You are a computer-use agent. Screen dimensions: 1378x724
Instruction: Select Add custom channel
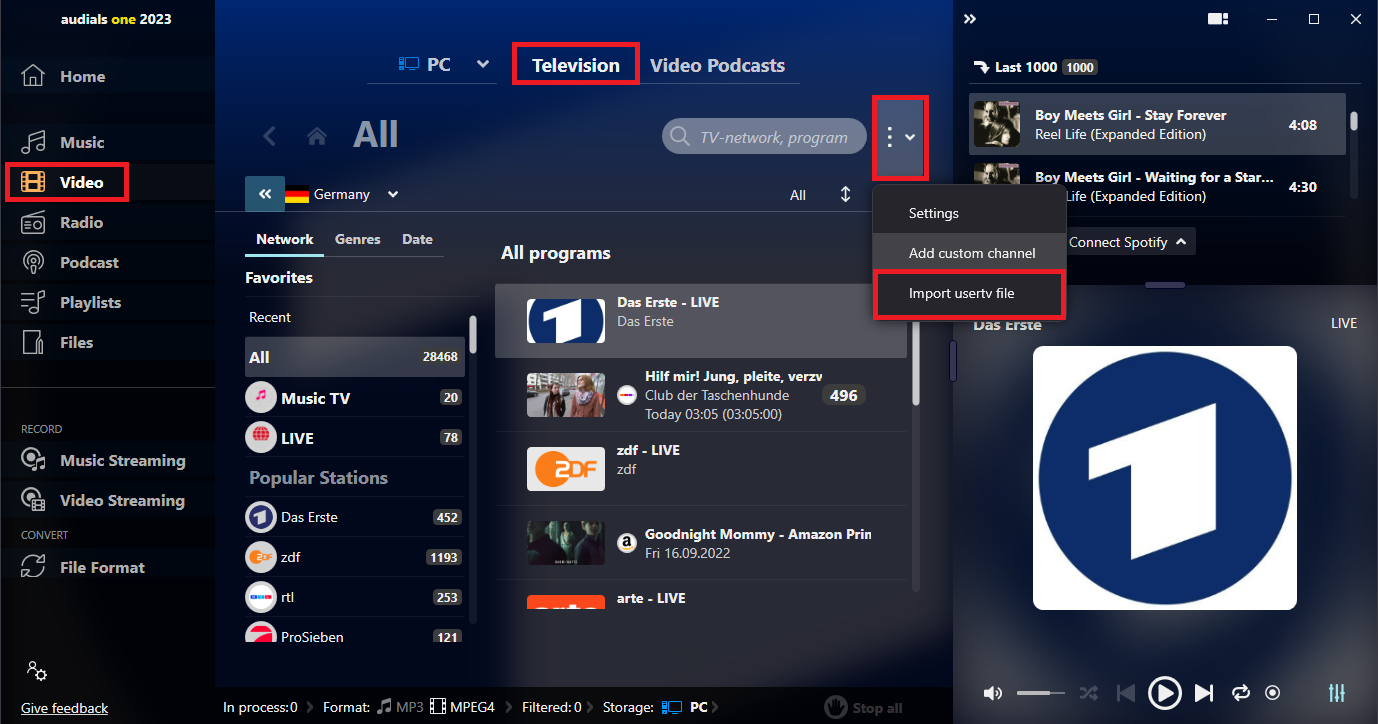tap(971, 253)
